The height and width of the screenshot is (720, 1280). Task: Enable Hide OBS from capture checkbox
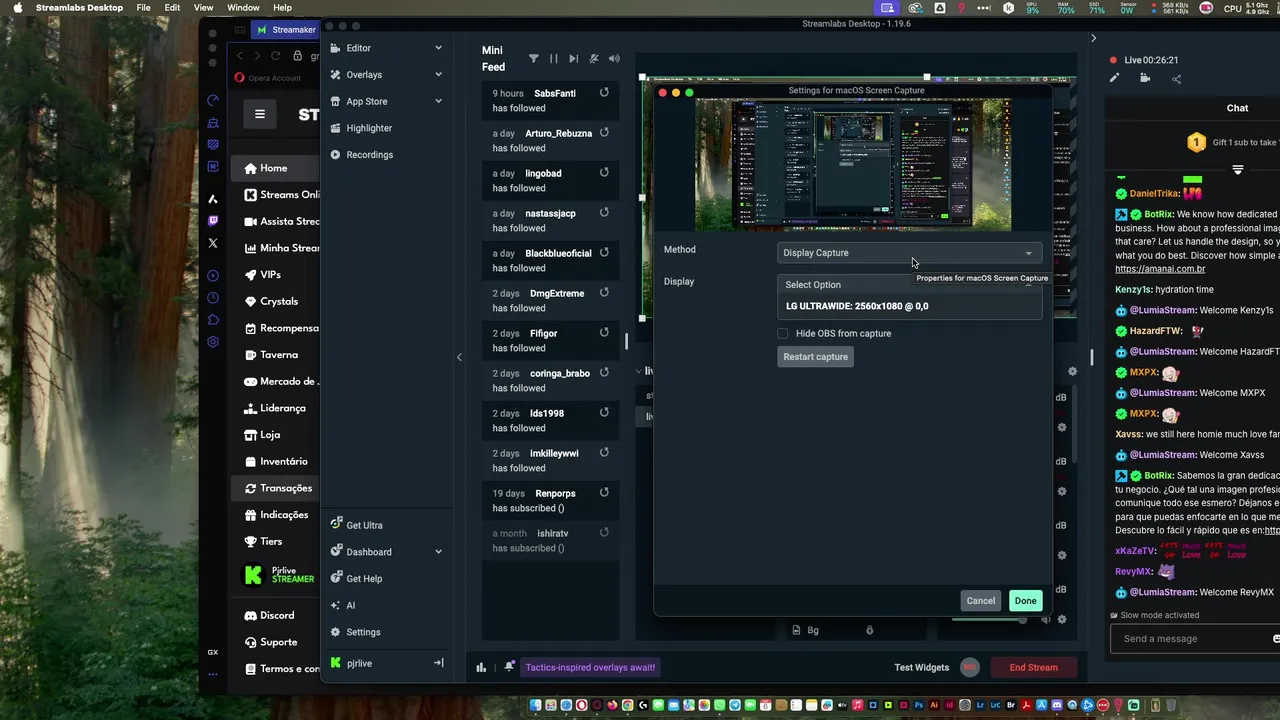[x=783, y=333]
